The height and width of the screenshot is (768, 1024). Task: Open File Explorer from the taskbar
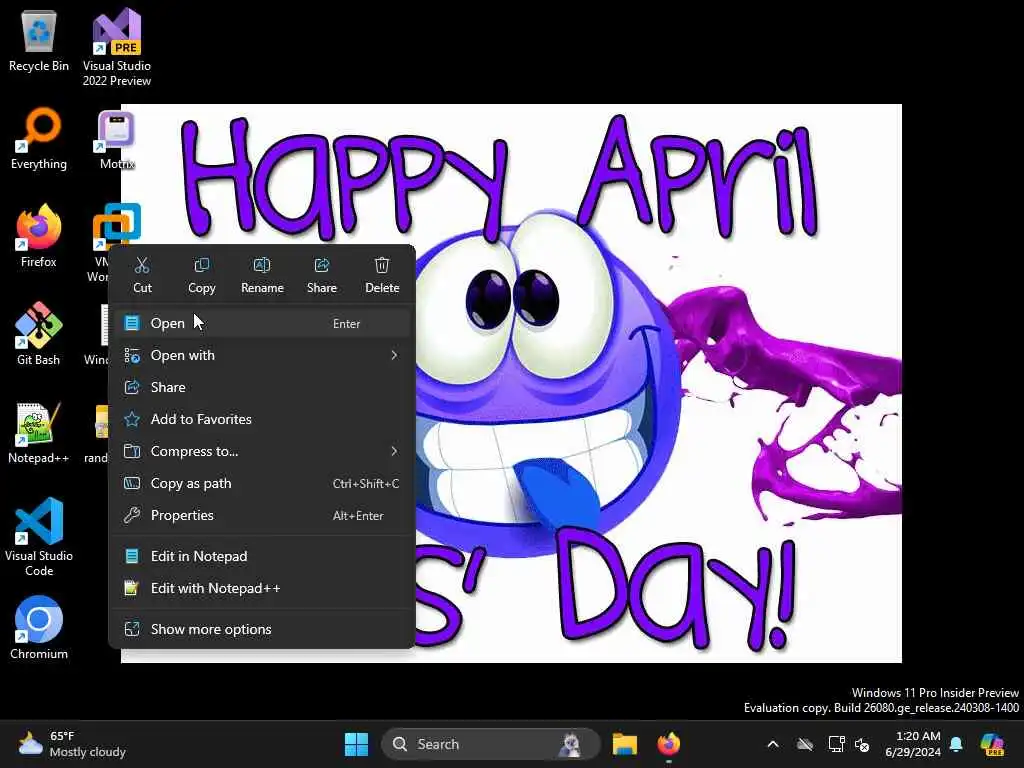point(624,744)
